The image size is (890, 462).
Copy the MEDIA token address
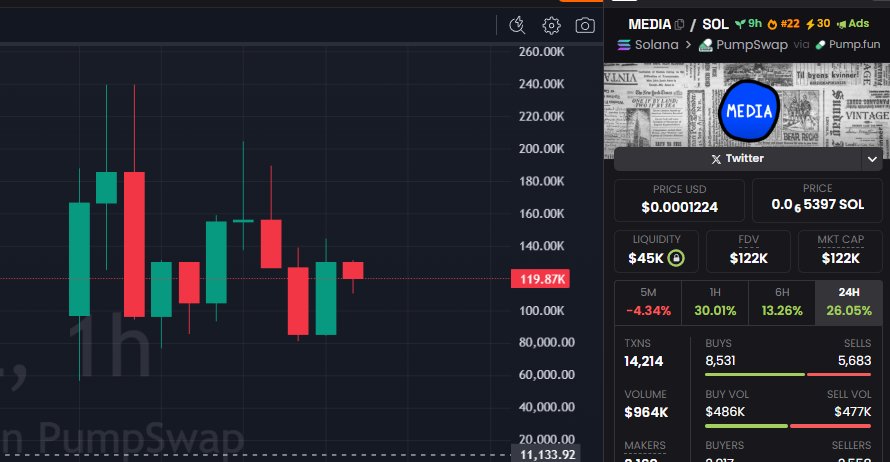point(679,24)
